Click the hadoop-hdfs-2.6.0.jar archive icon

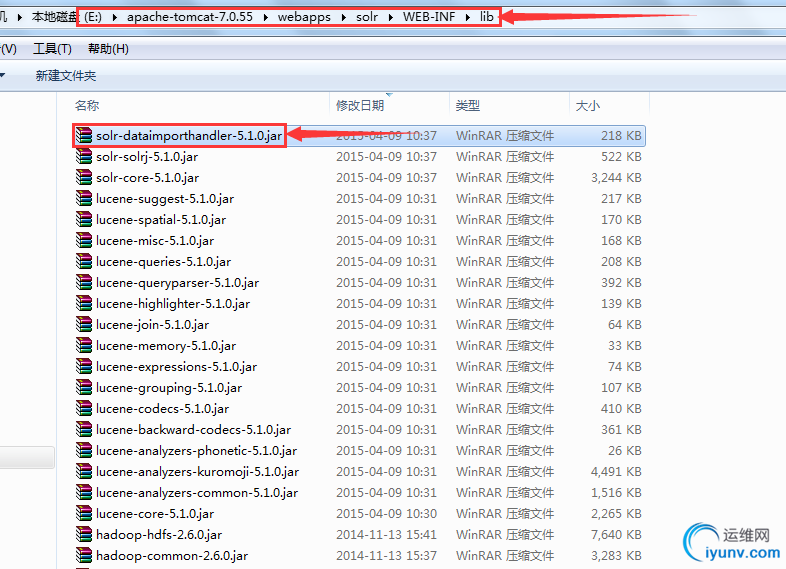(84, 535)
